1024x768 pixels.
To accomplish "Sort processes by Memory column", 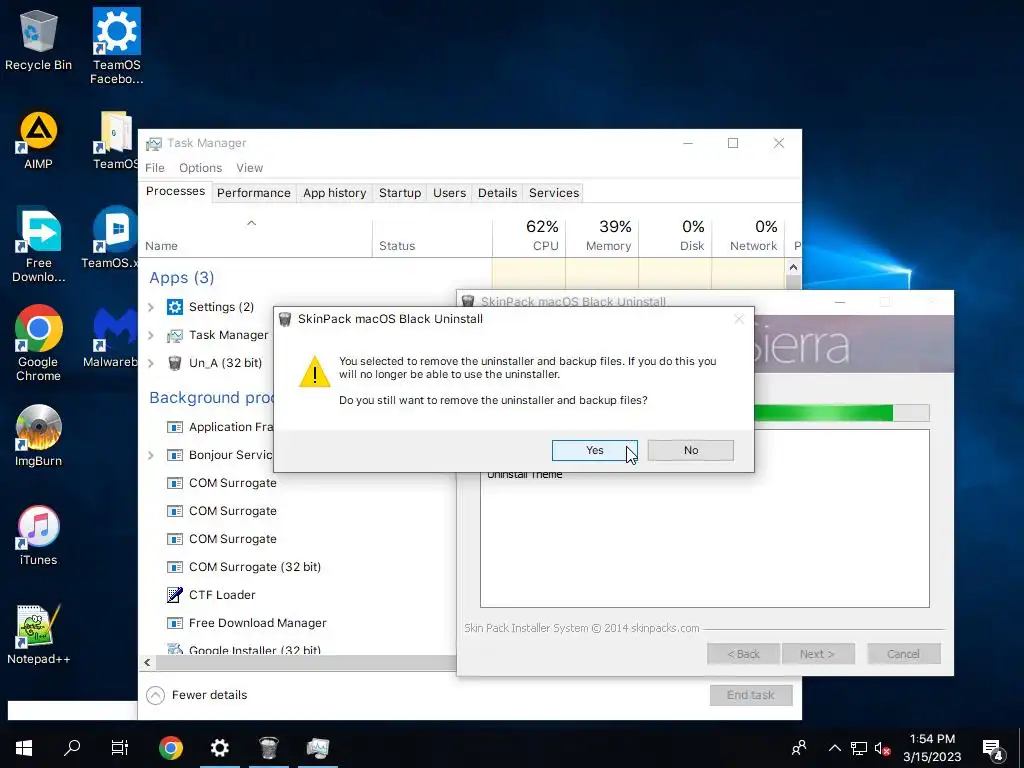I will [x=602, y=236].
